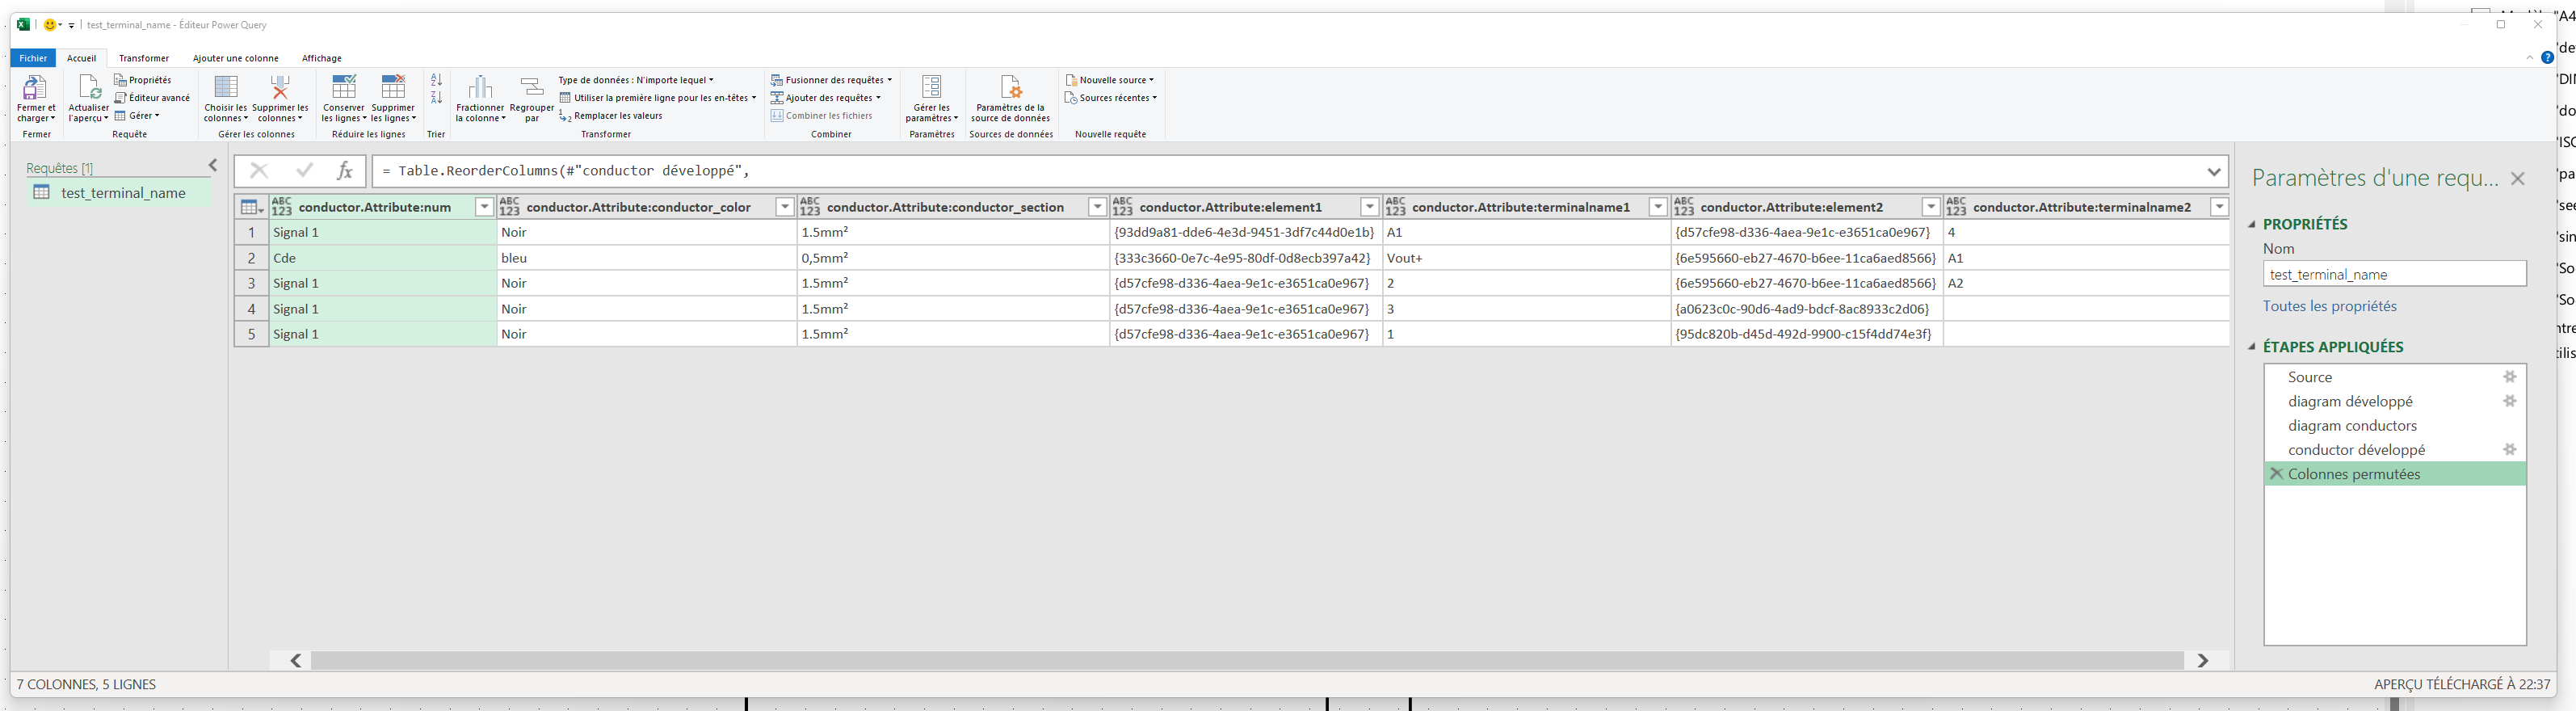Collapse the ÉTAPES APPLIQUÉES section

point(2252,347)
